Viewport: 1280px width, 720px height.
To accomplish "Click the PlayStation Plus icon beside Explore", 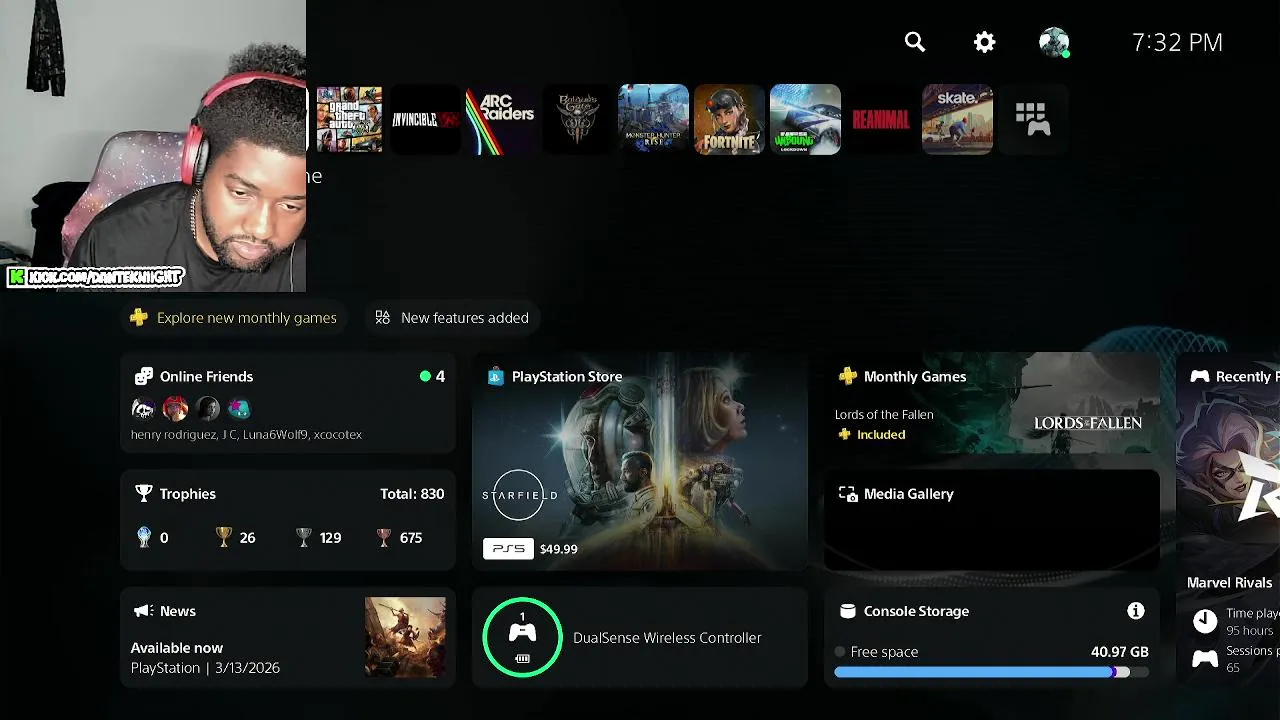I will [139, 318].
